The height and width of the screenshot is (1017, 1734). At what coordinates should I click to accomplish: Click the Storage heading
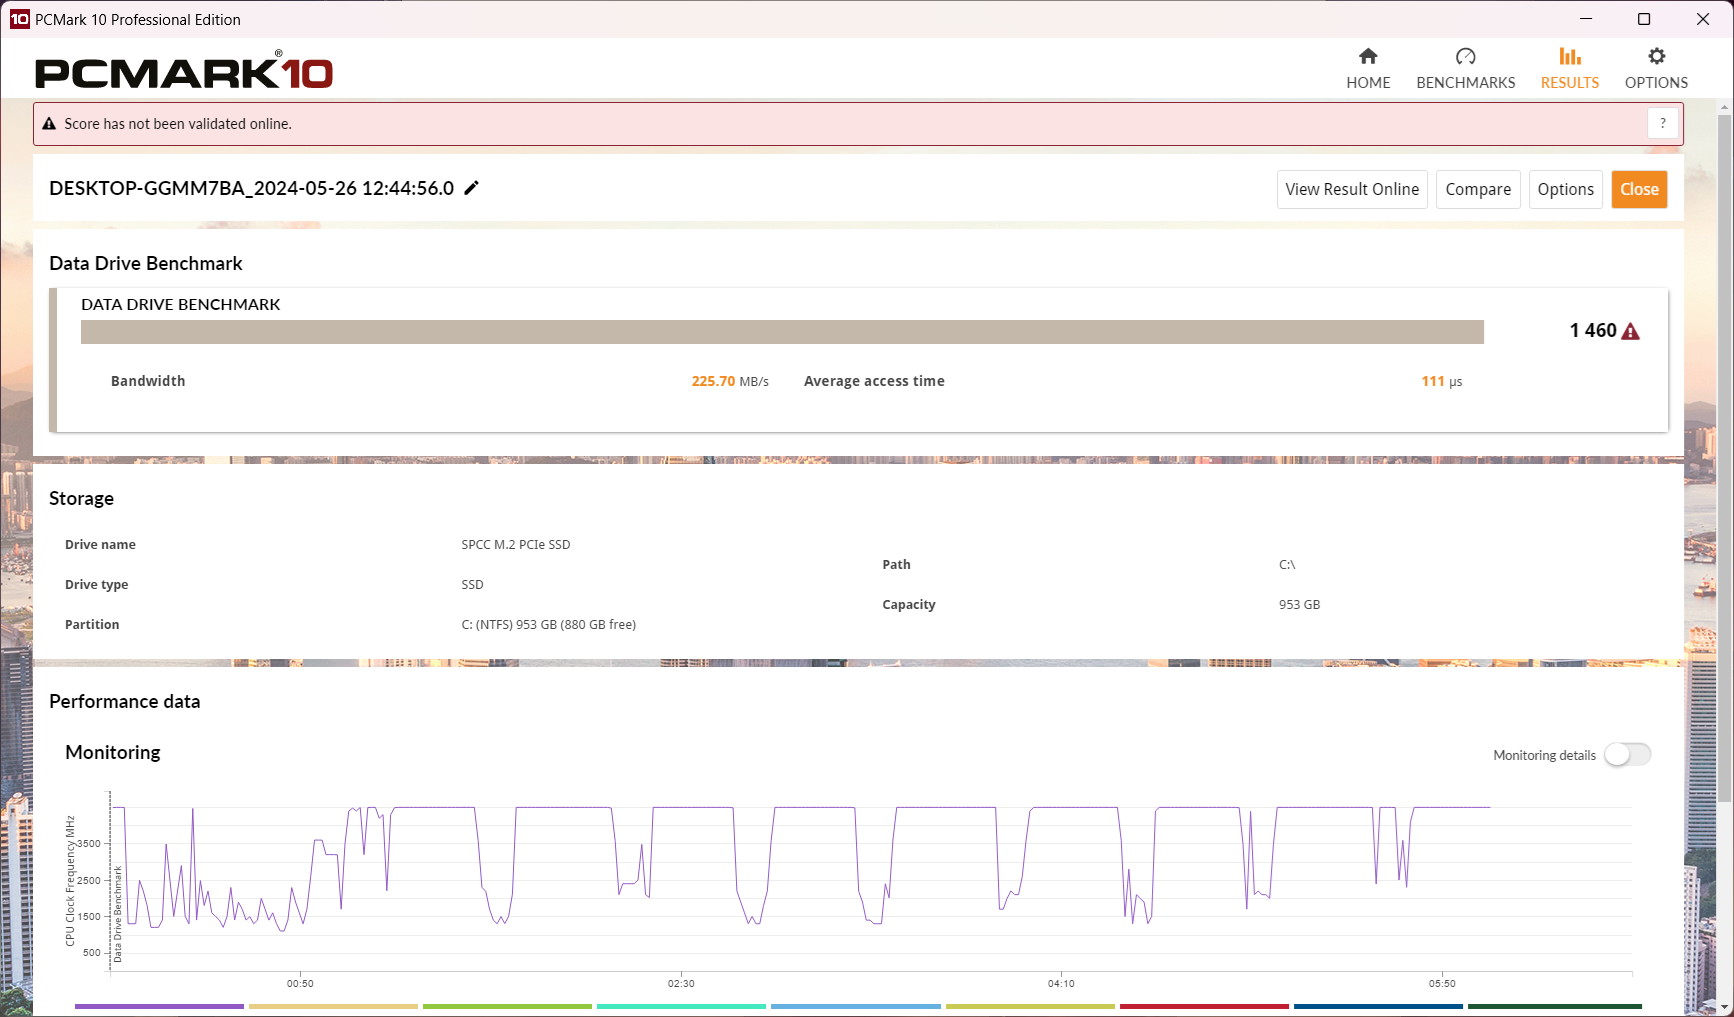tap(81, 498)
